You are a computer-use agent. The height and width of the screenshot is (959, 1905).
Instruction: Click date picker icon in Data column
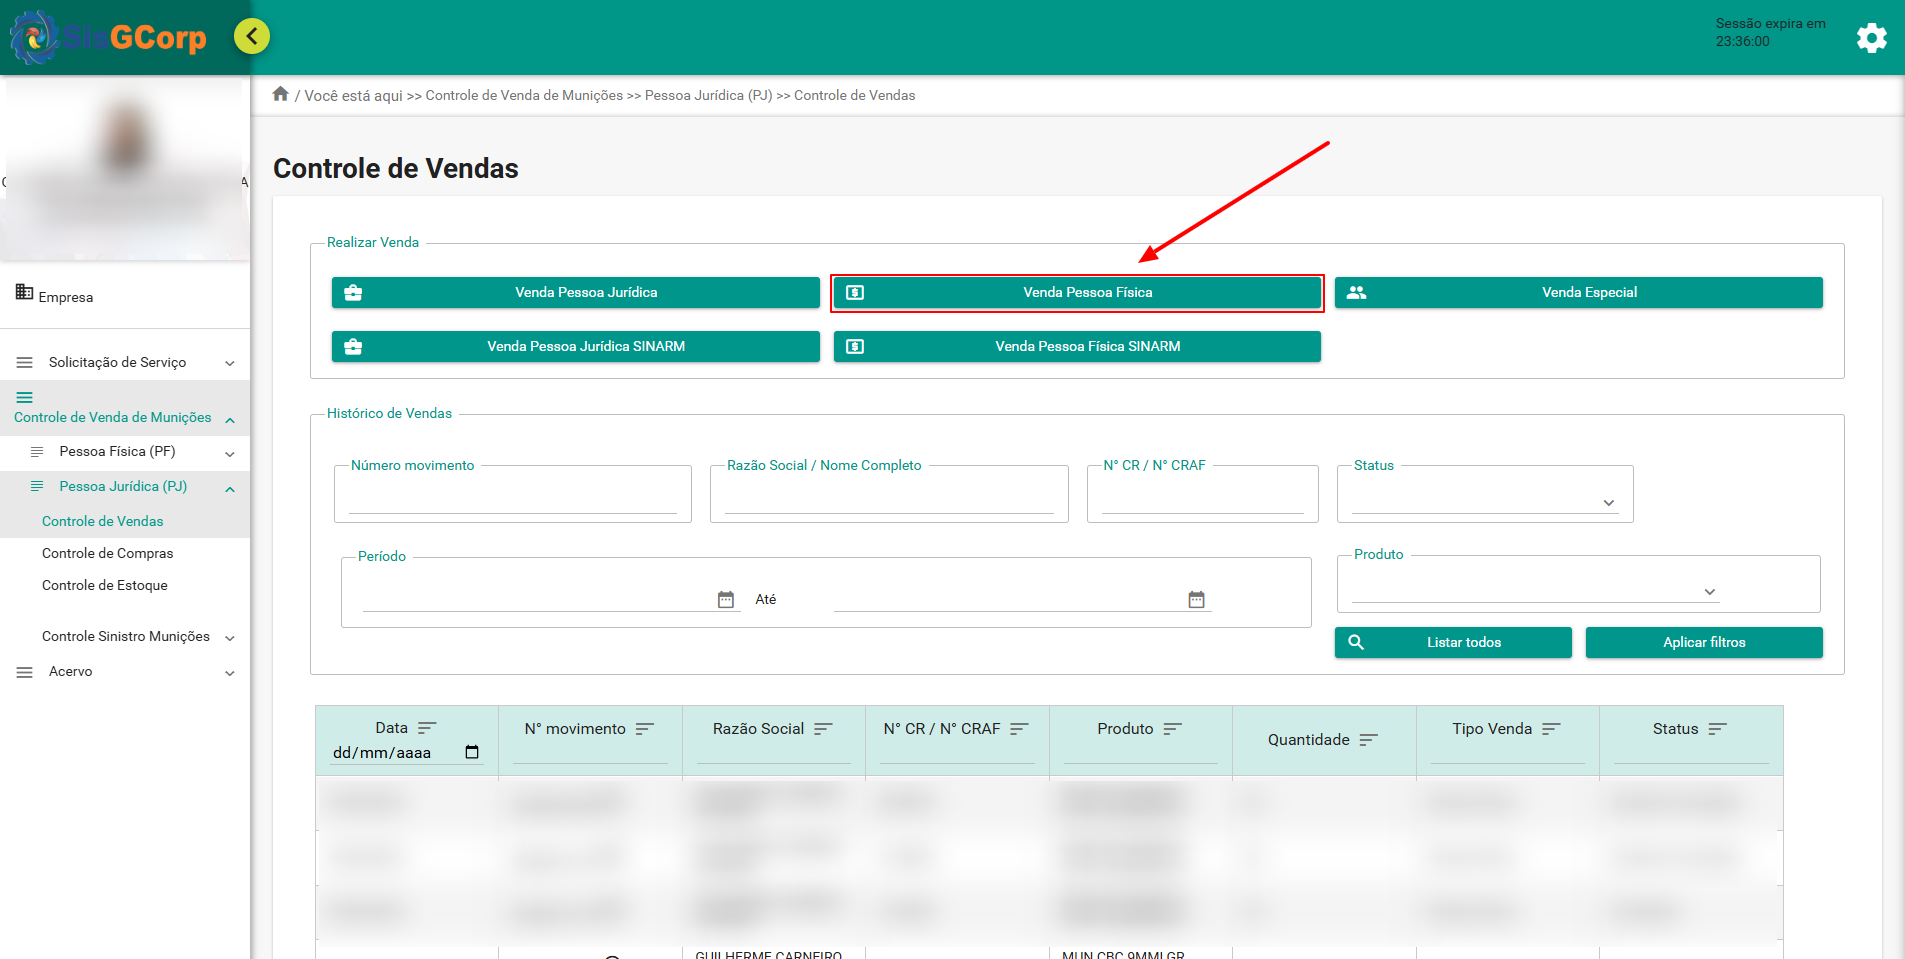click(472, 752)
